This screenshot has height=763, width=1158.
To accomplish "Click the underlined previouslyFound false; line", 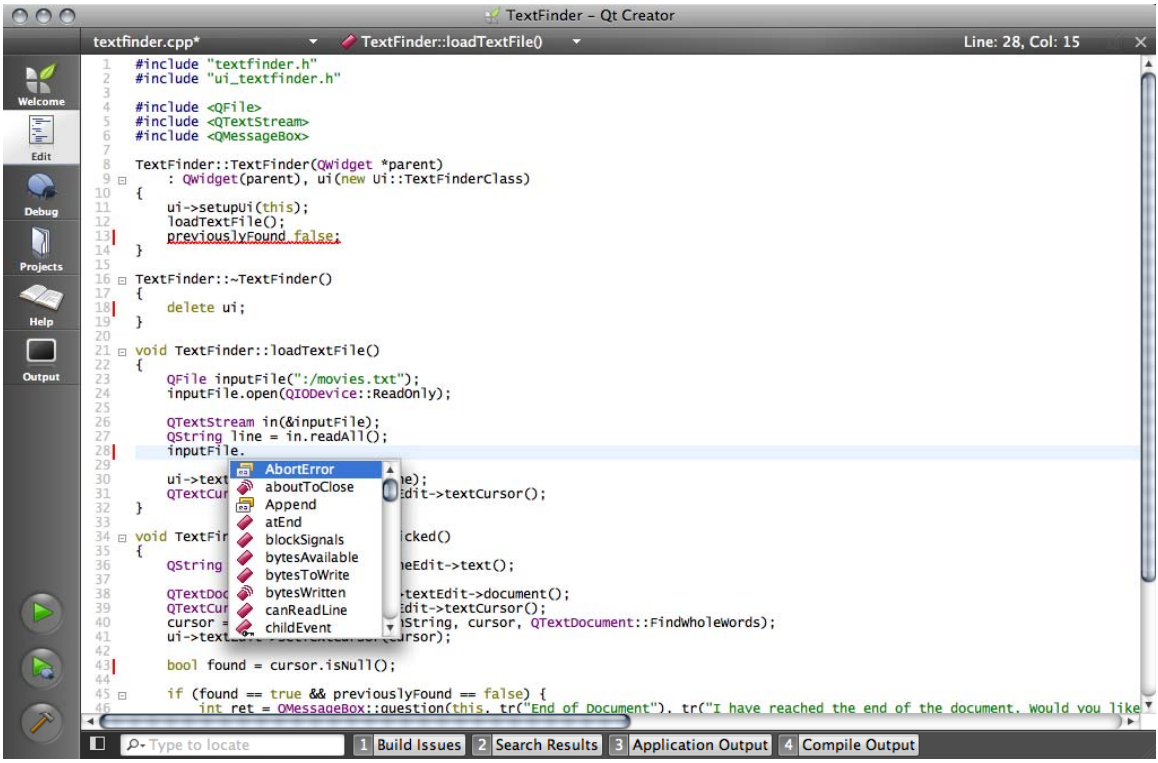I will tap(253, 236).
